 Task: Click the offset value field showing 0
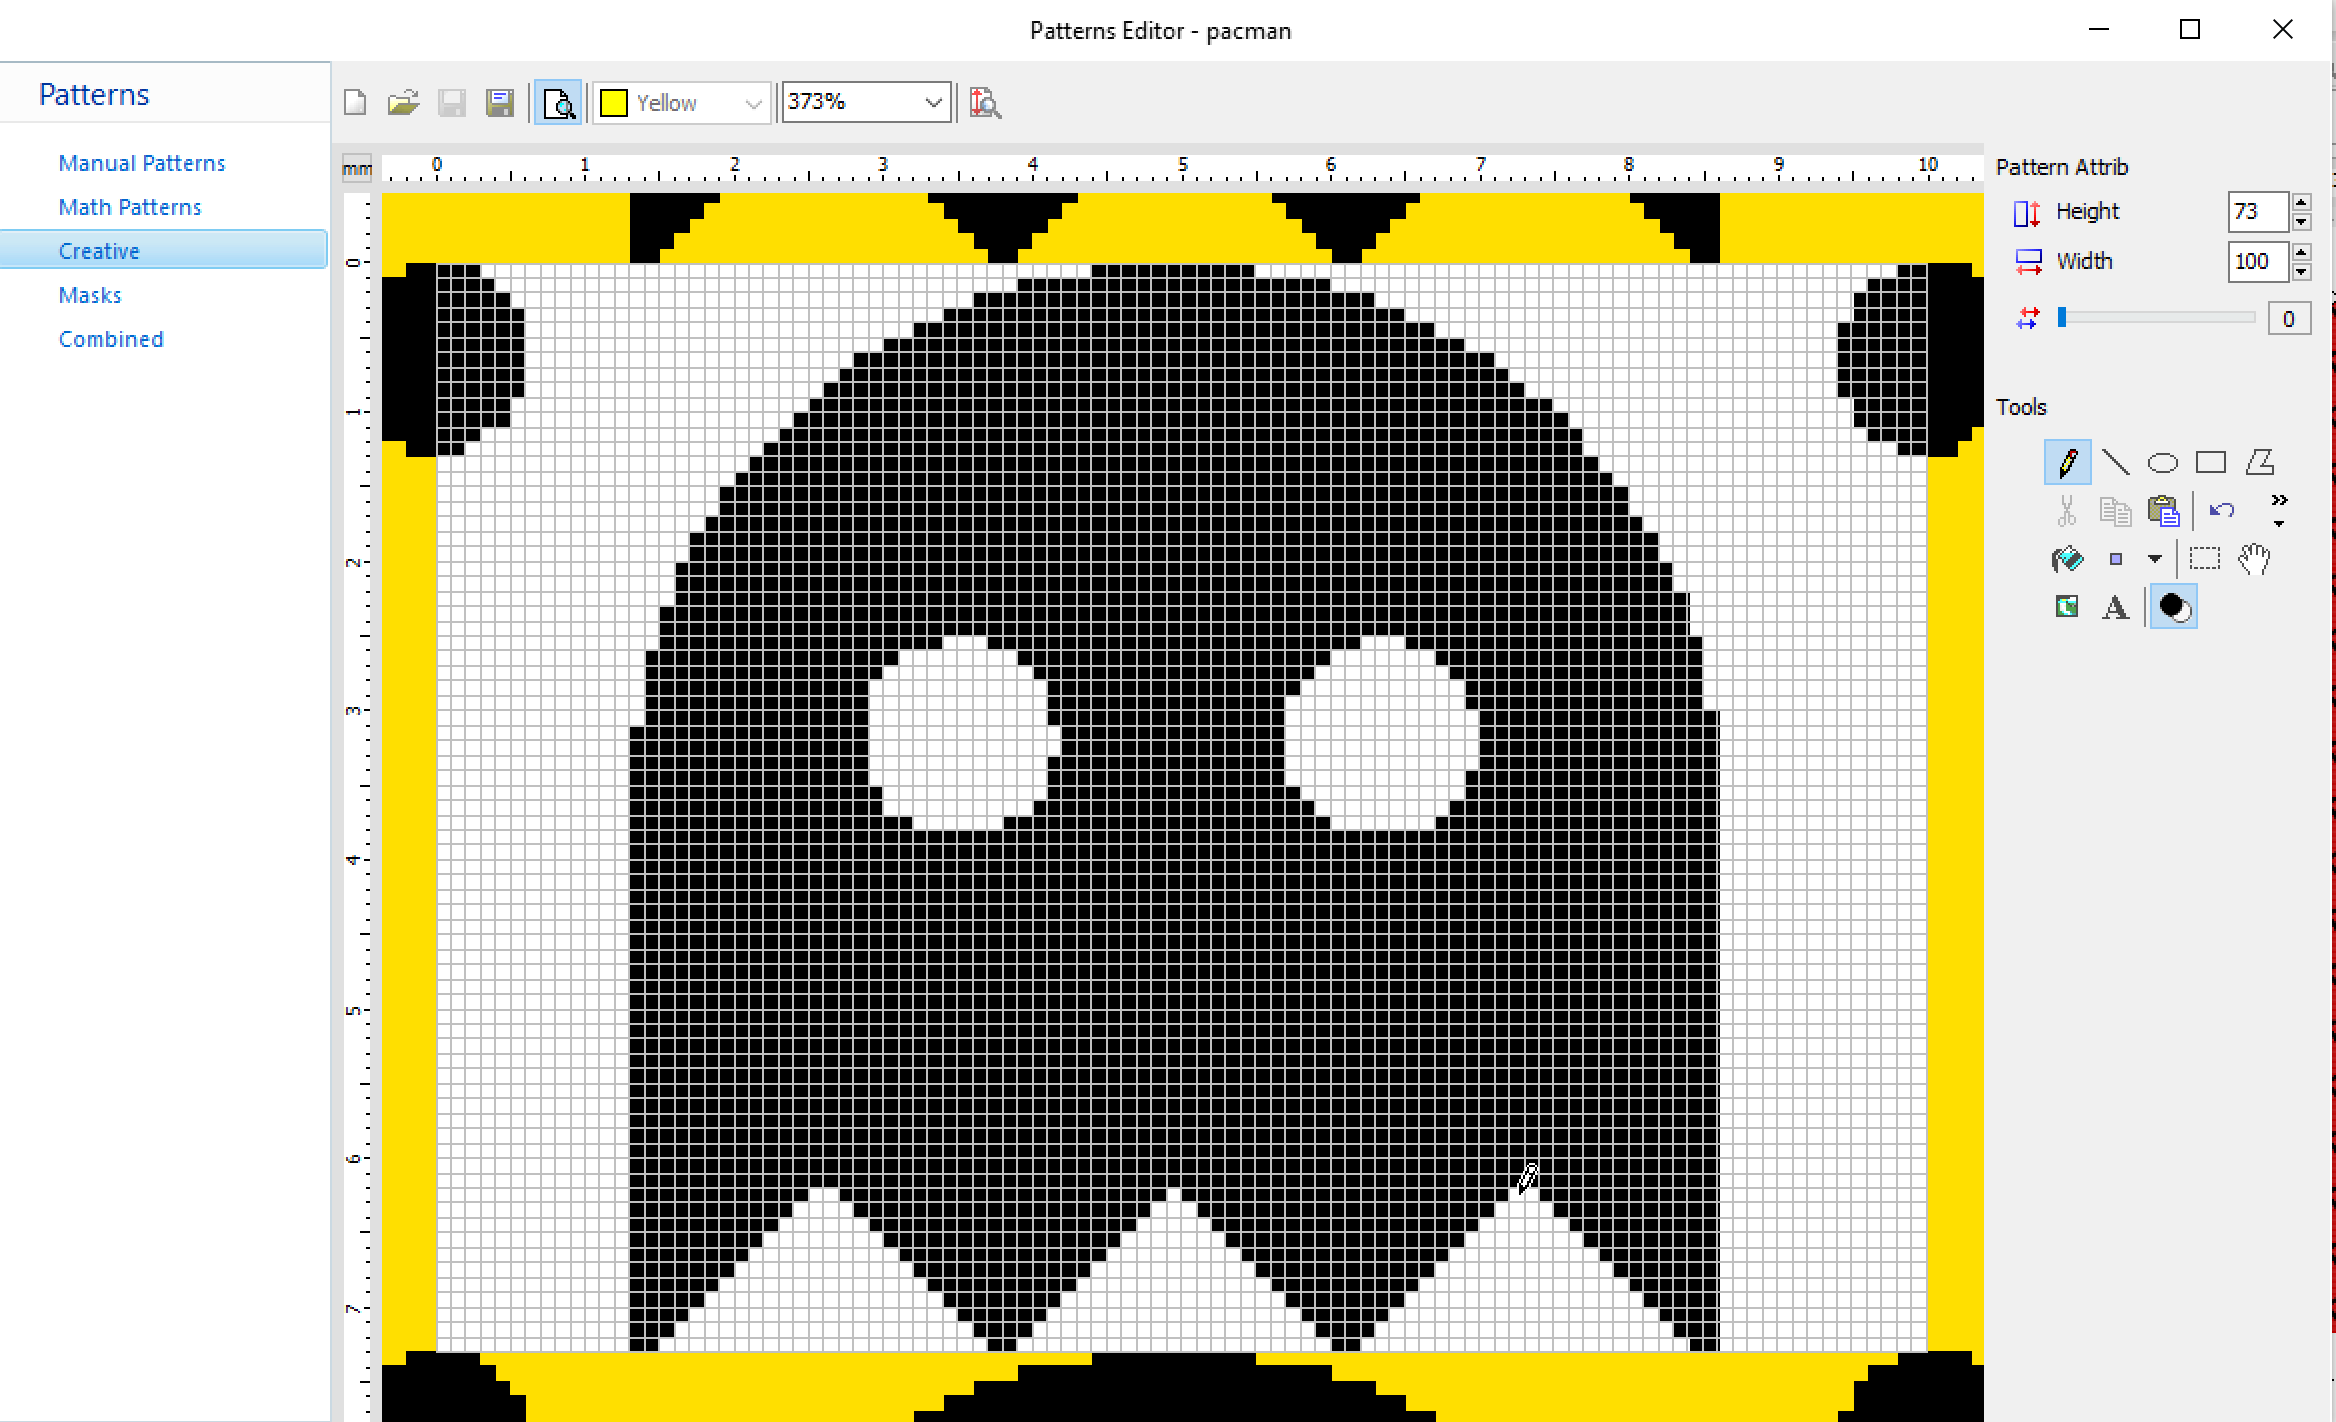point(2289,319)
